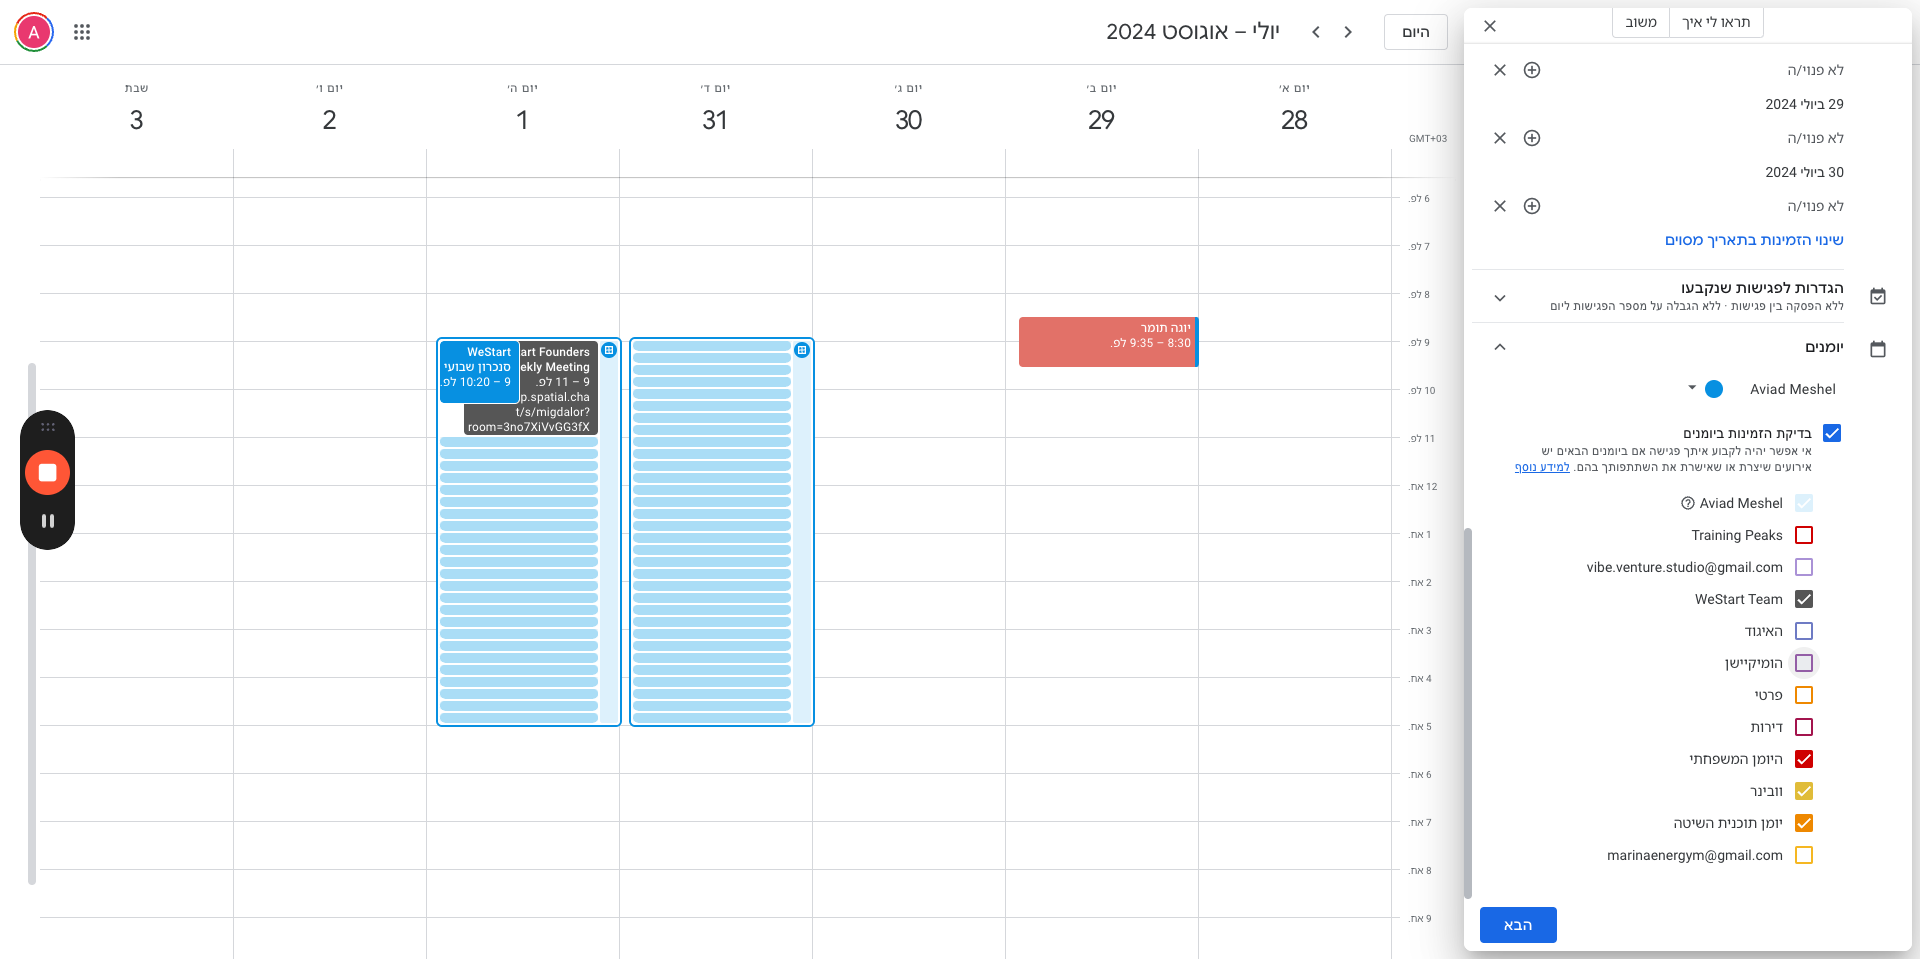The height and width of the screenshot is (959, 1920).
Task: Open the WeStart סנכרון שבועי event
Action: click(479, 372)
